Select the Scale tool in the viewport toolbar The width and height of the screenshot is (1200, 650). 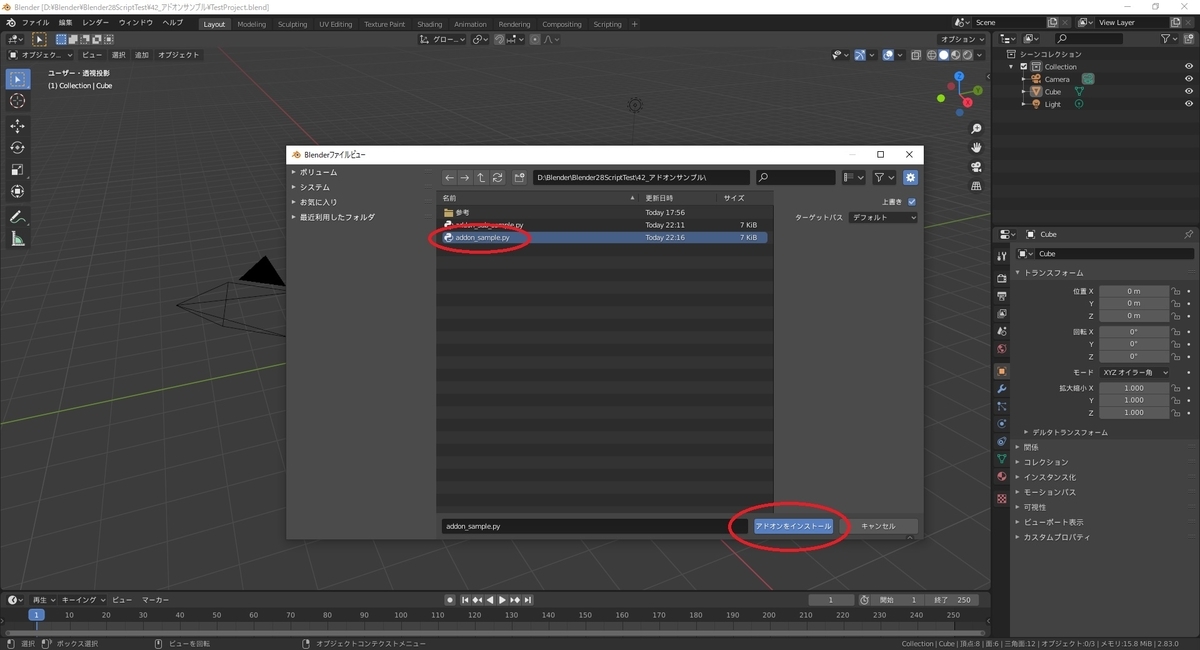[17, 170]
